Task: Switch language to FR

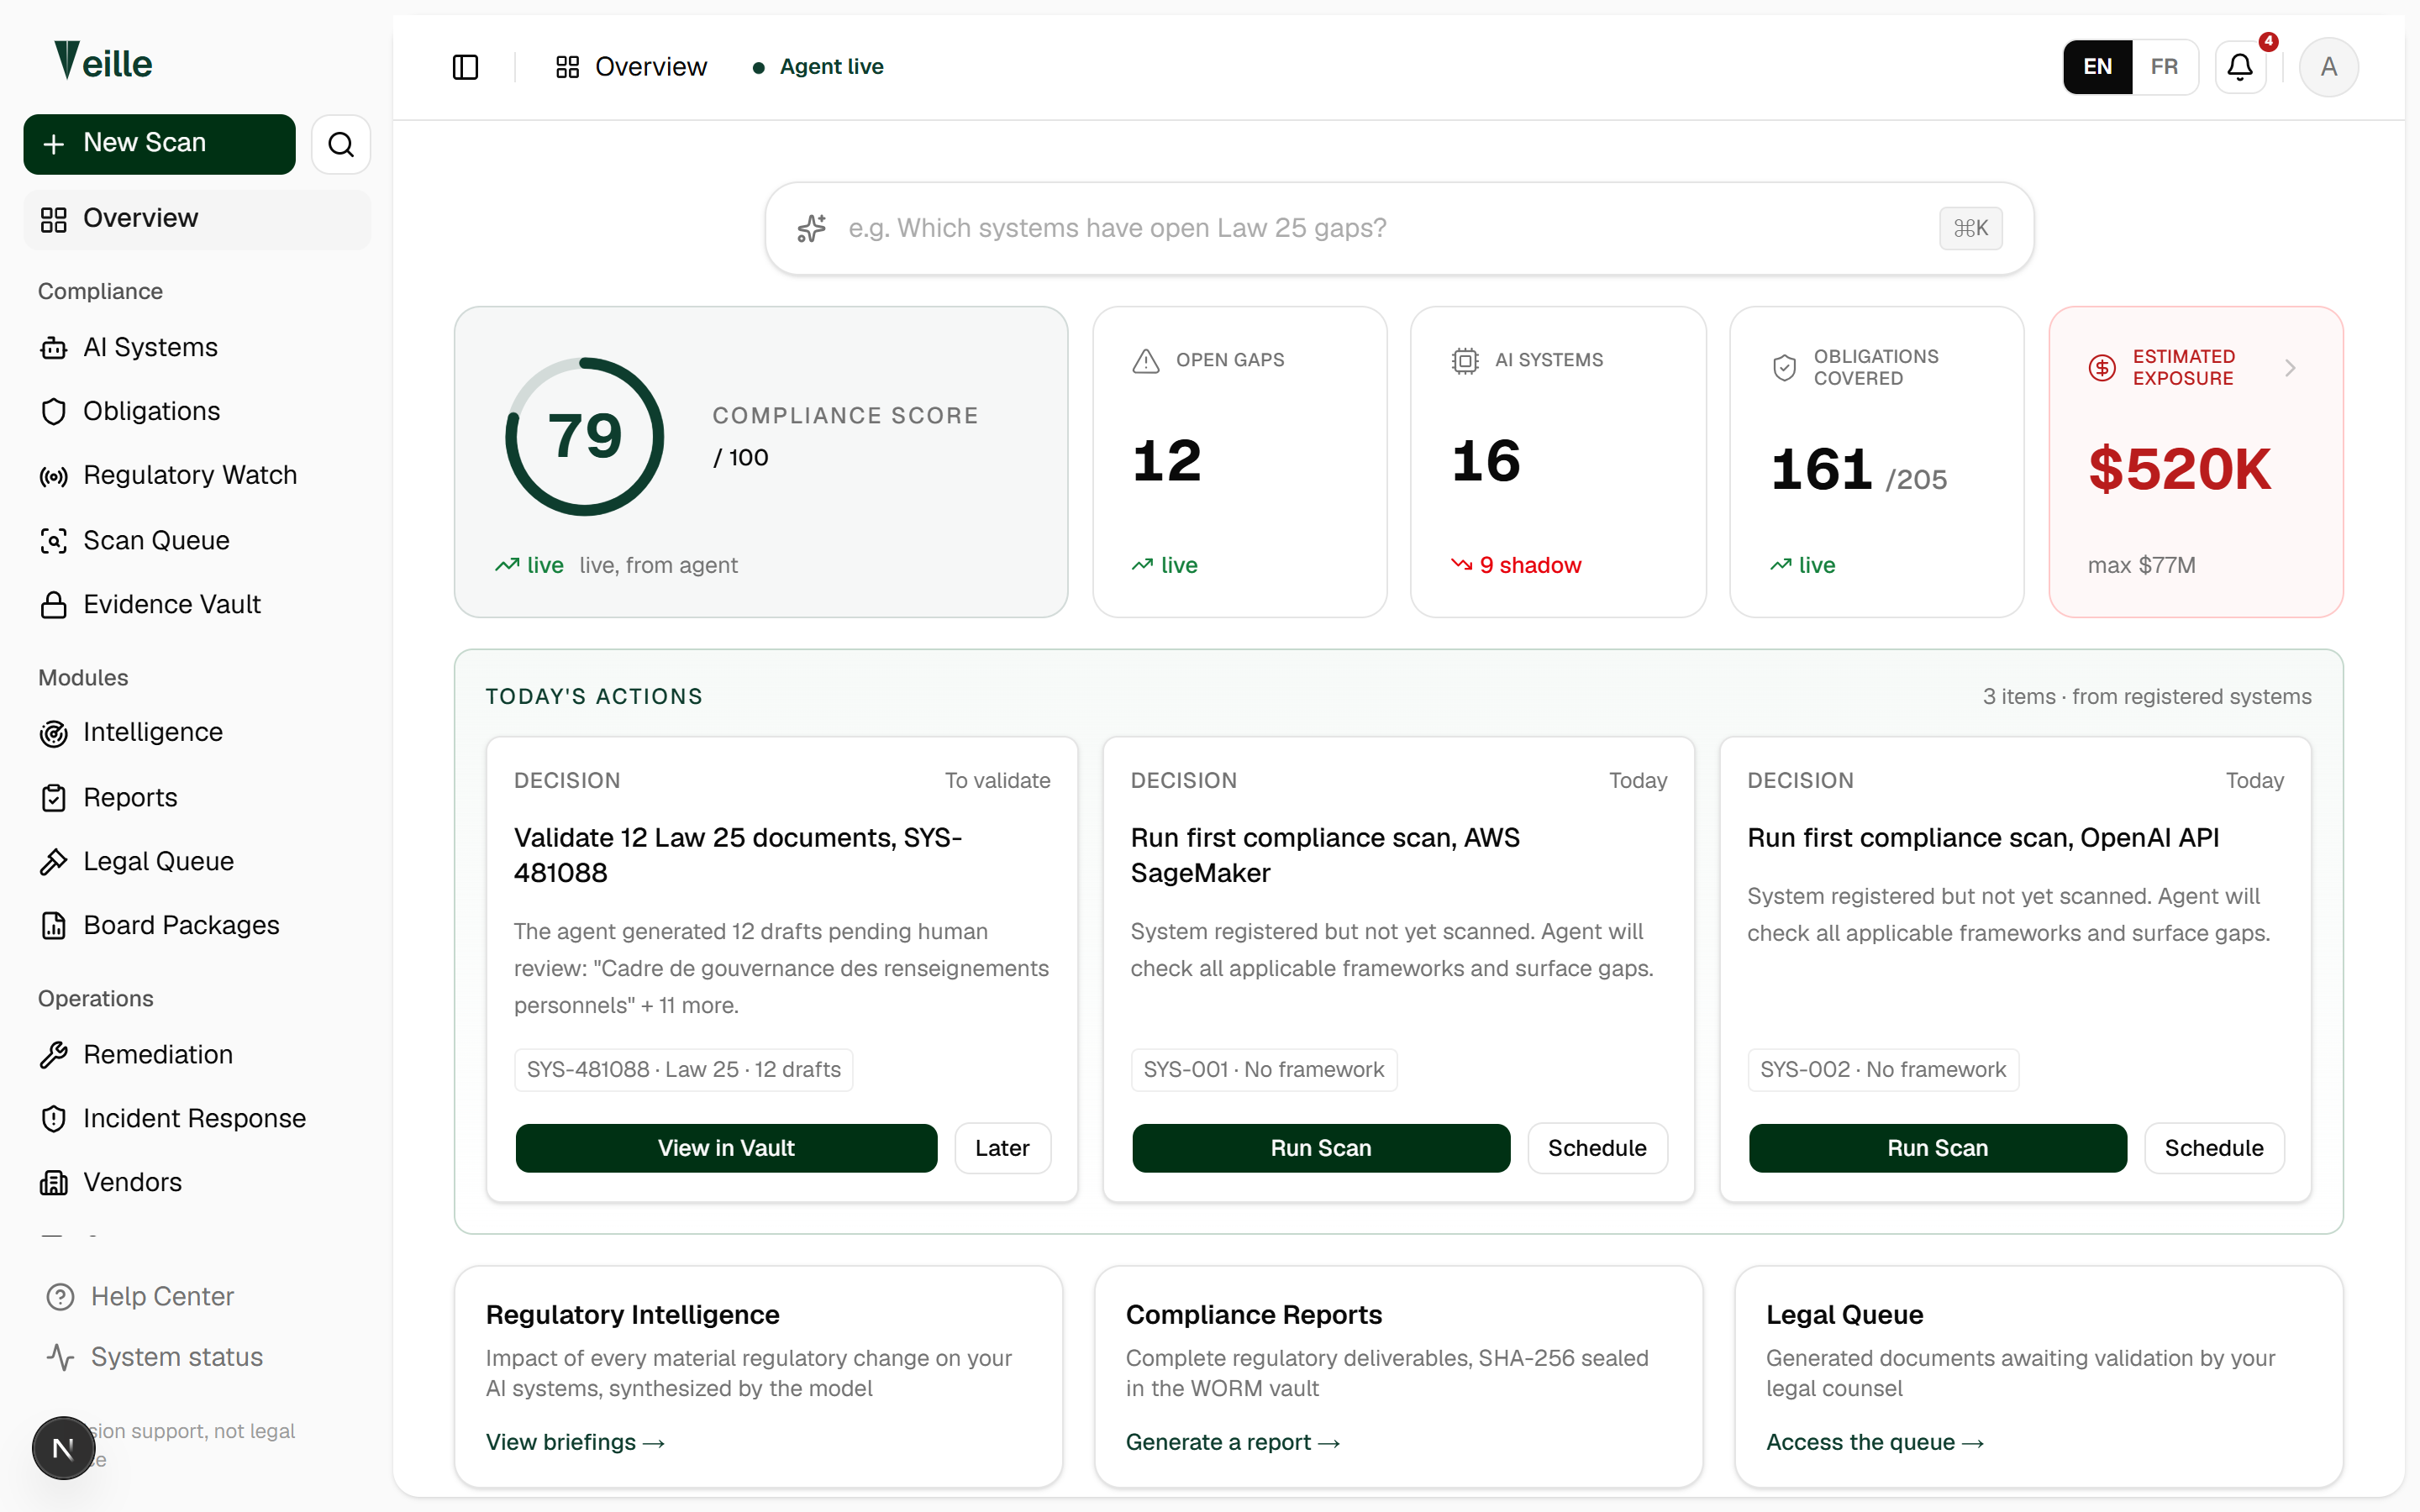Action: (2164, 67)
